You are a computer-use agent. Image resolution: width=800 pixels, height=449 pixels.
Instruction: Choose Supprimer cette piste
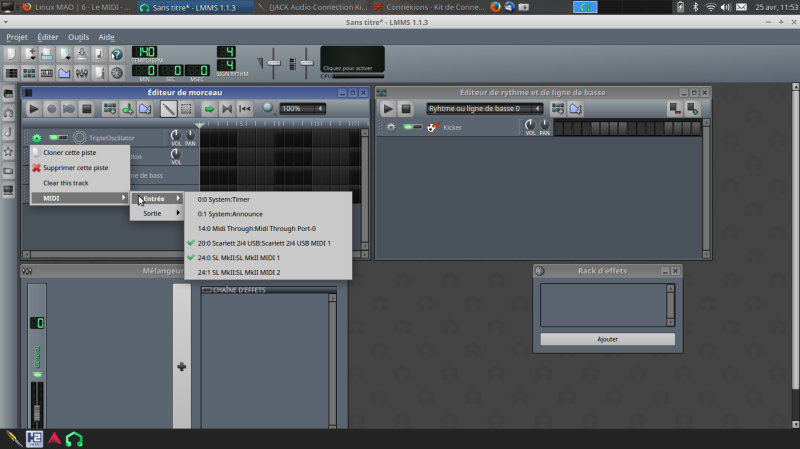[x=80, y=168]
